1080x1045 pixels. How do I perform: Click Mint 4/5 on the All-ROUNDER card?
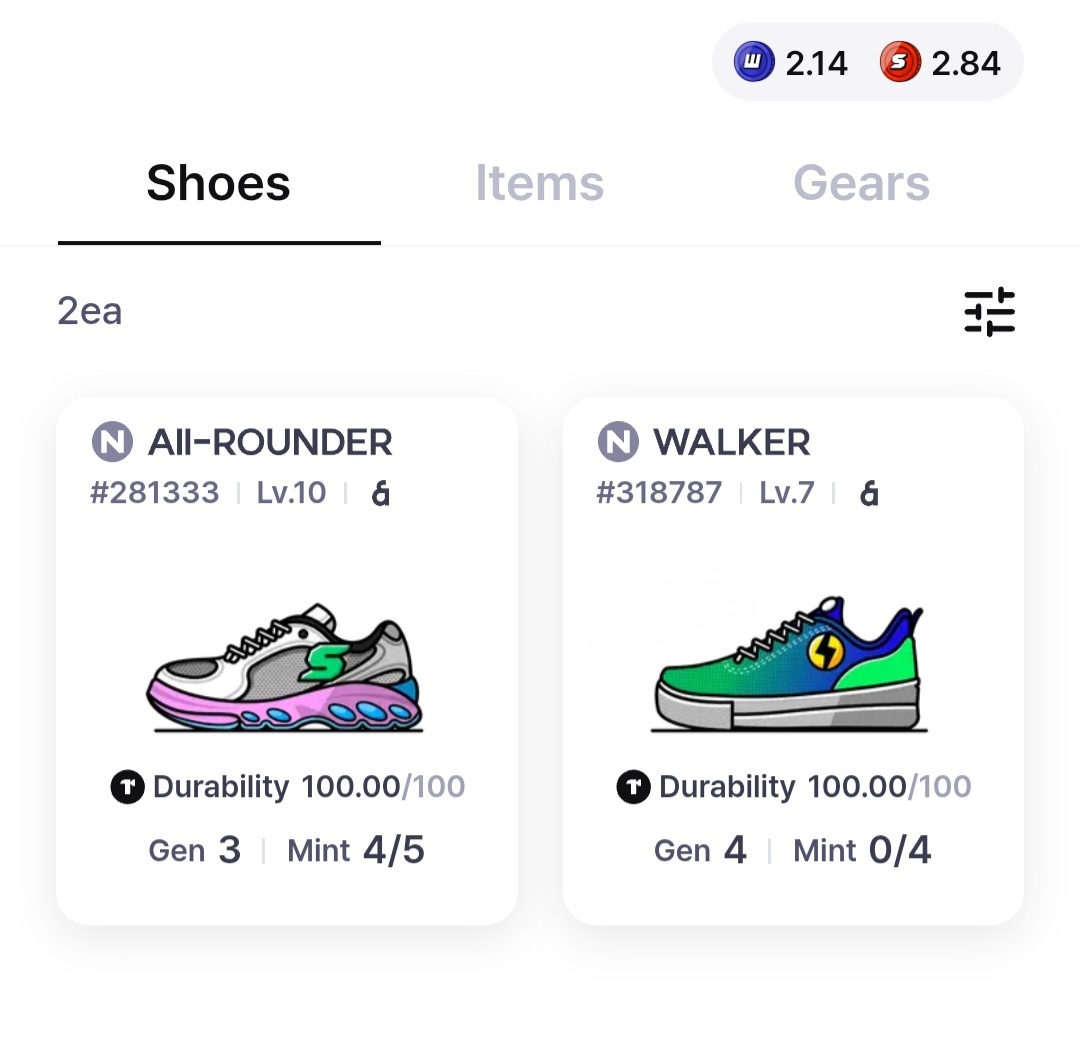coord(356,851)
